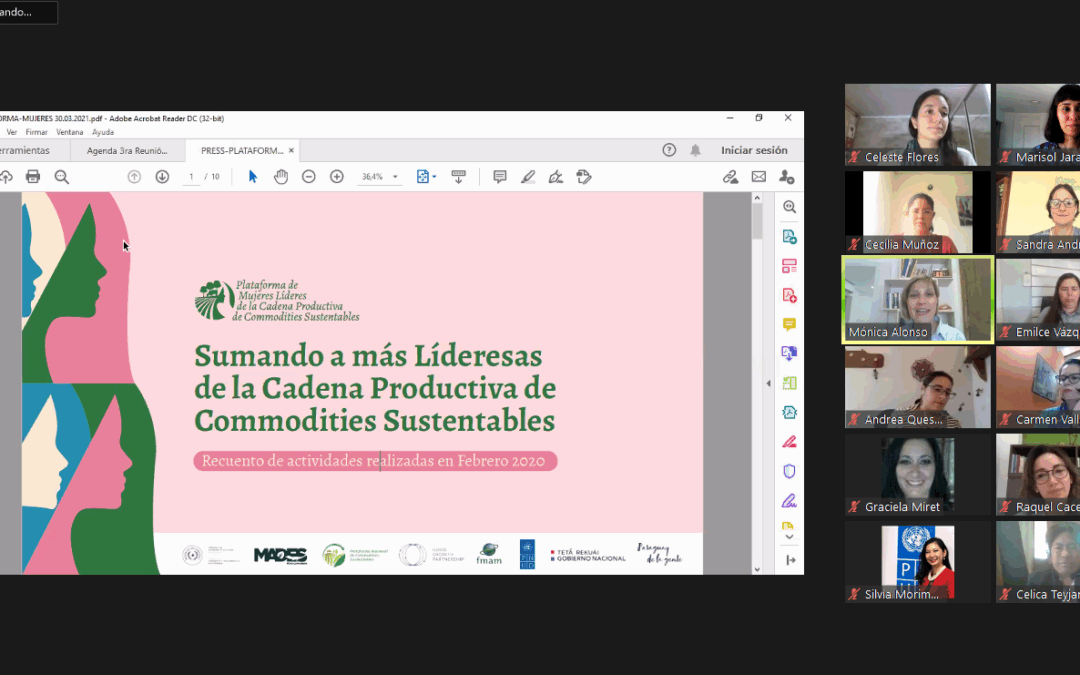Select Mónica Alonso's video thumbnail
Image resolution: width=1080 pixels, height=675 pixels.
(917, 299)
